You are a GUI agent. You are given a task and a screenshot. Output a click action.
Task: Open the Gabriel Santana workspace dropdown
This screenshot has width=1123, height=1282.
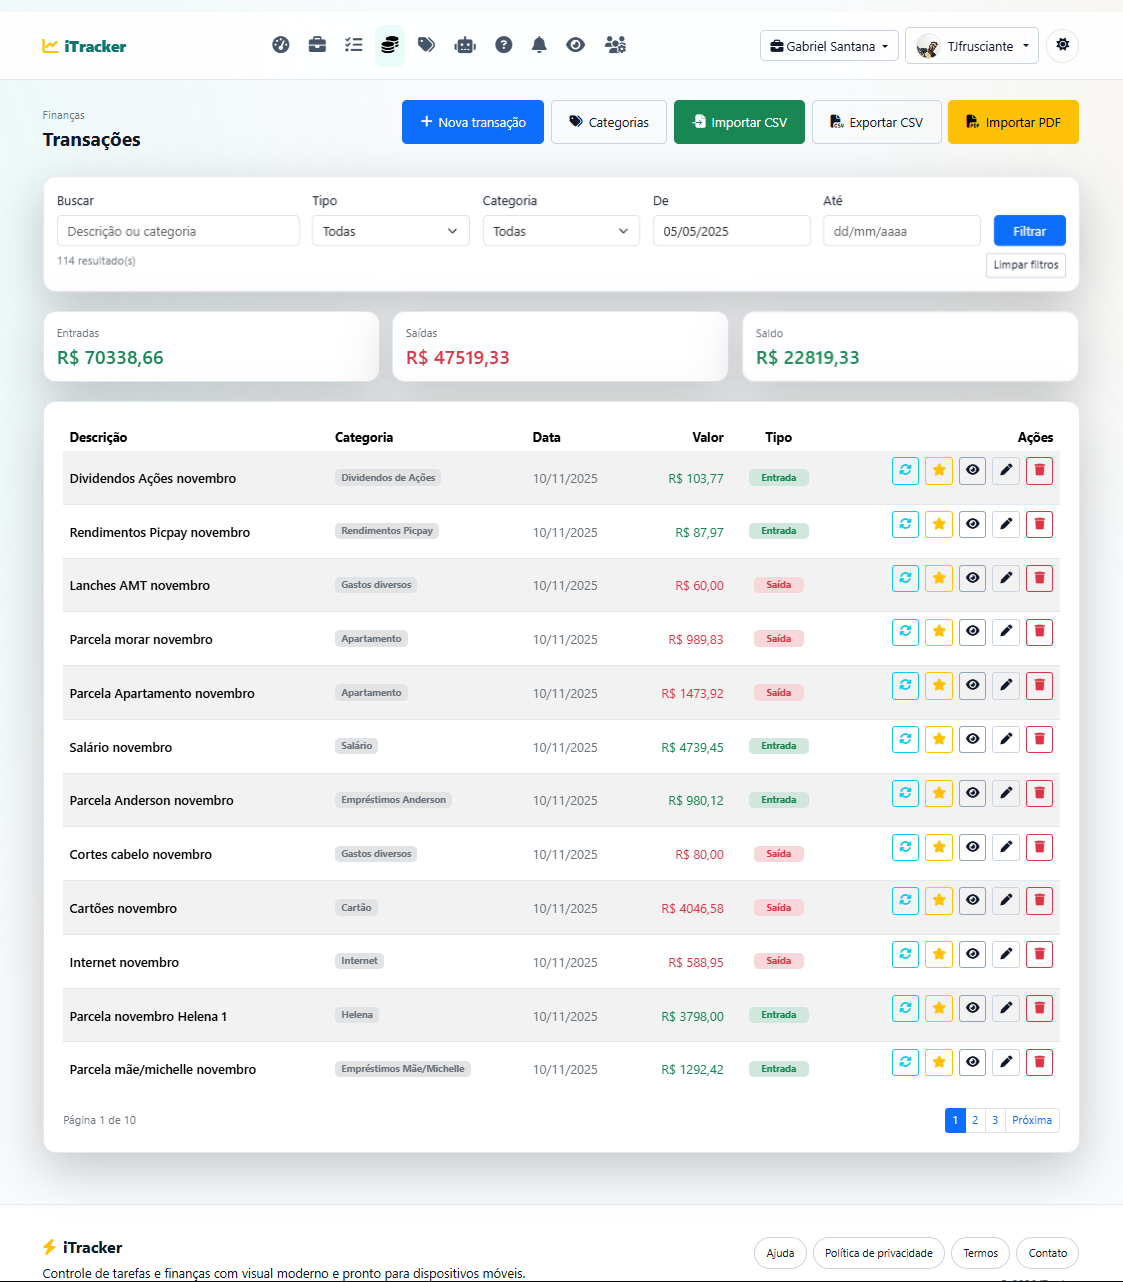pyautogui.click(x=829, y=46)
